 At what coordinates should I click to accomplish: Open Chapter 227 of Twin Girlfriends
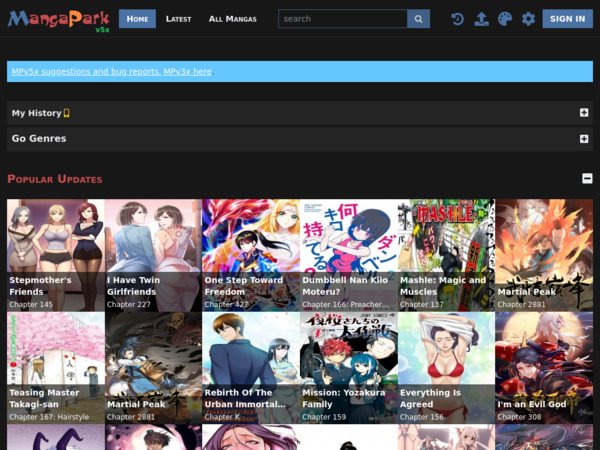pyautogui.click(x=129, y=305)
